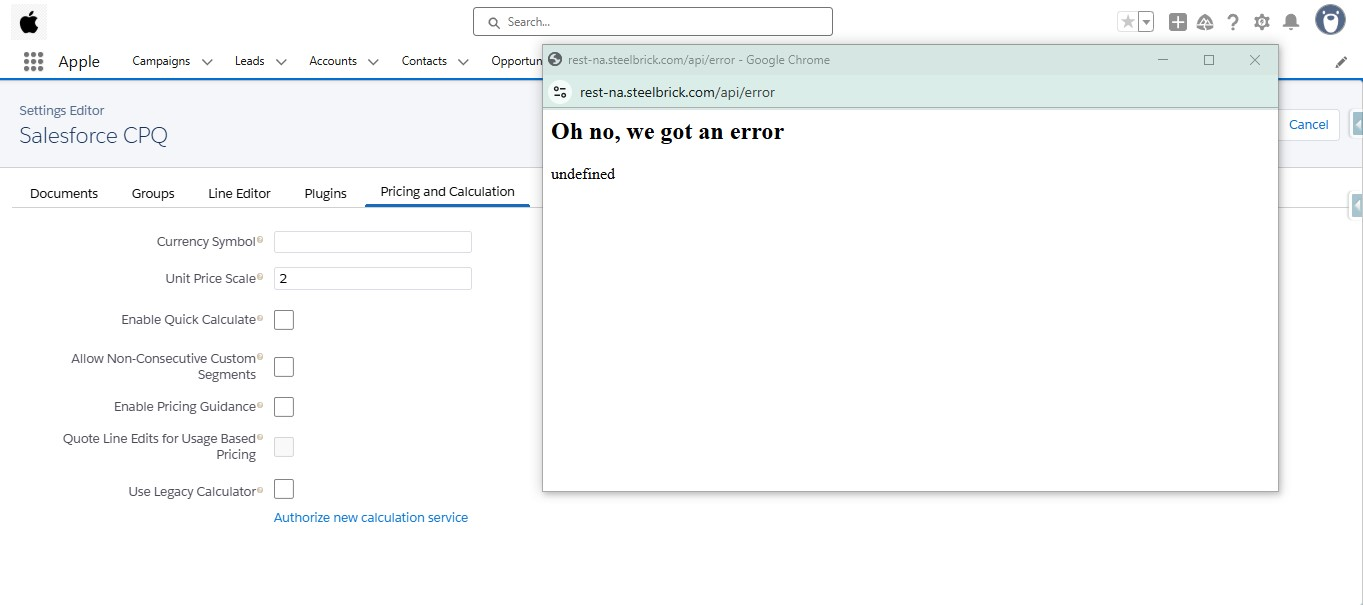Click the pencil edit navigation icon

(1341, 62)
